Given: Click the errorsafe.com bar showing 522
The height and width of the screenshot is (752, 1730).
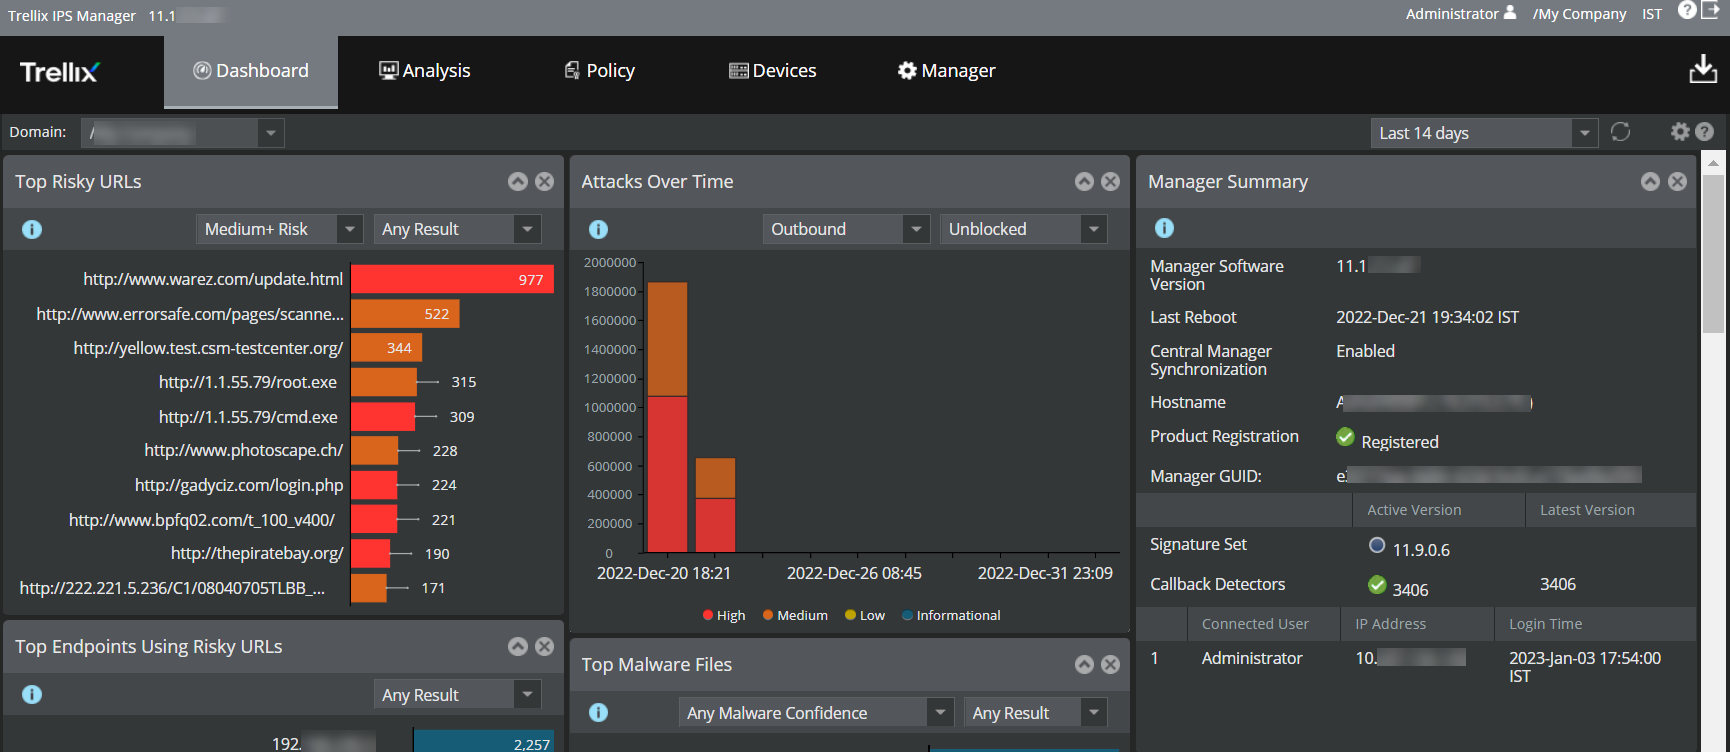Looking at the screenshot, I should (x=405, y=314).
